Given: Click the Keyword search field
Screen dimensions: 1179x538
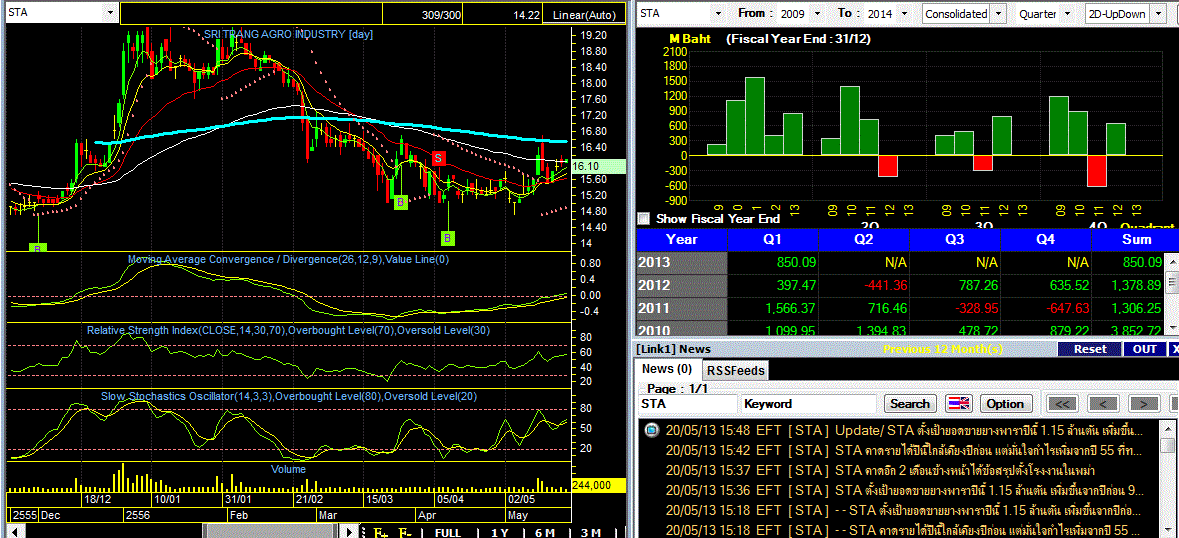Looking at the screenshot, I should (x=808, y=404).
